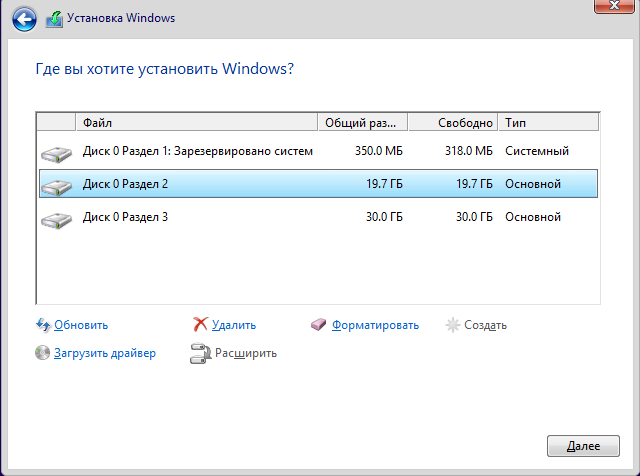Select Диск 0 Раздел 1 reserved partition
This screenshot has height=476, width=640.
[300, 151]
